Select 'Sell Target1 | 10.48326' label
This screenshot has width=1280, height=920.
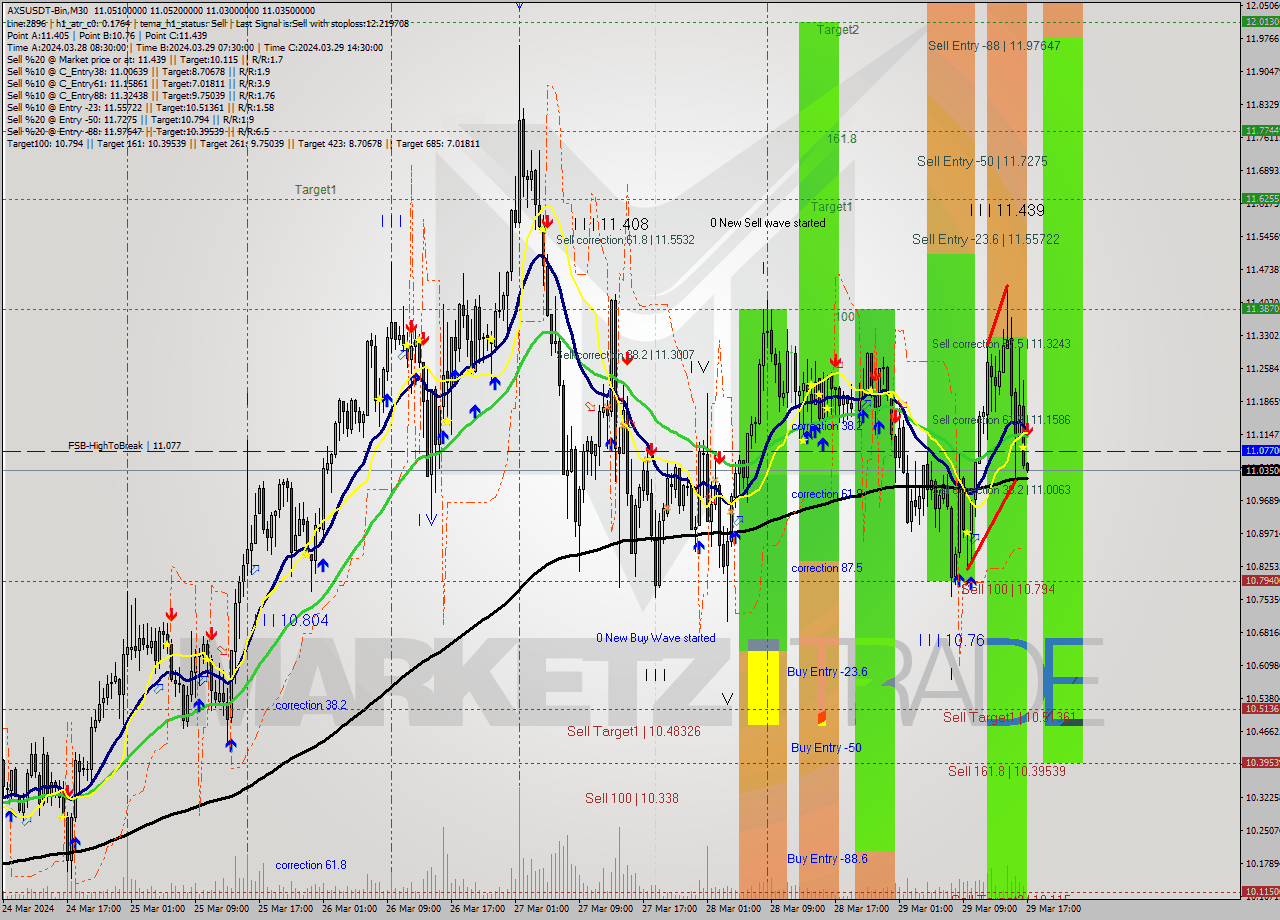click(634, 732)
